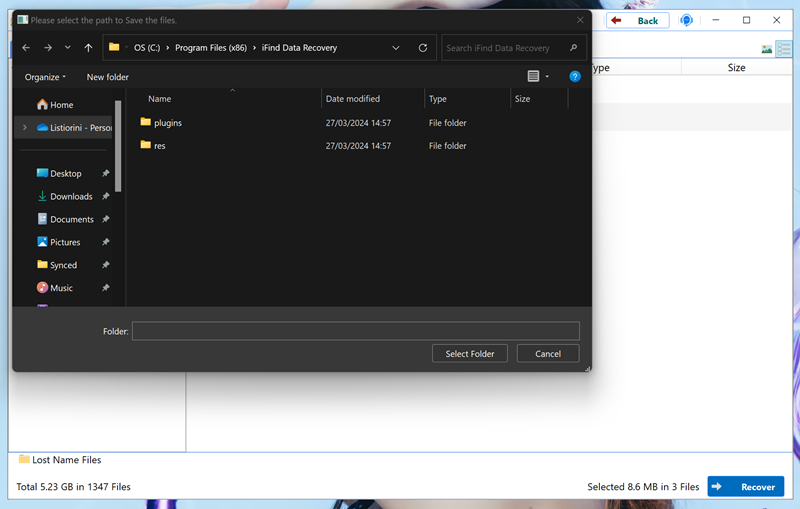The height and width of the screenshot is (509, 800).
Task: Click the blue help question mark icon
Action: (x=575, y=77)
